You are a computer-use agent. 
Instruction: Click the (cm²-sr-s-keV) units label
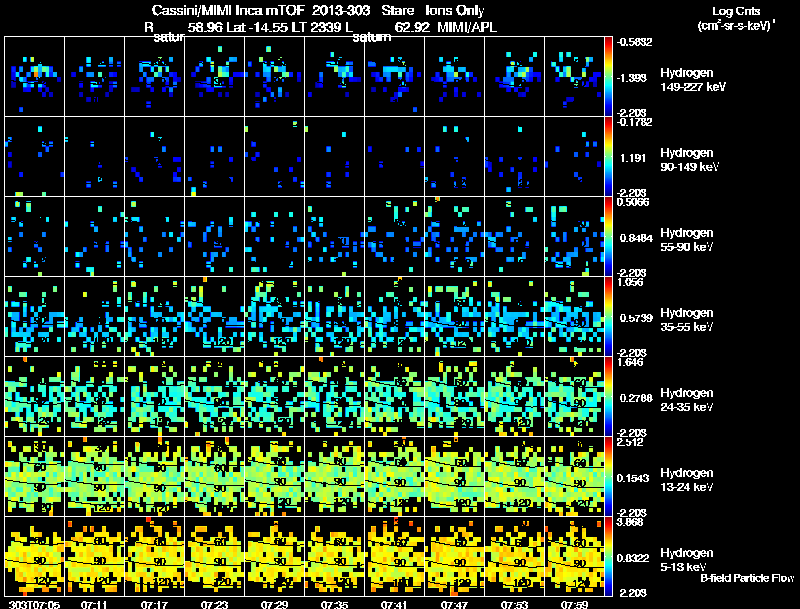tap(736, 26)
